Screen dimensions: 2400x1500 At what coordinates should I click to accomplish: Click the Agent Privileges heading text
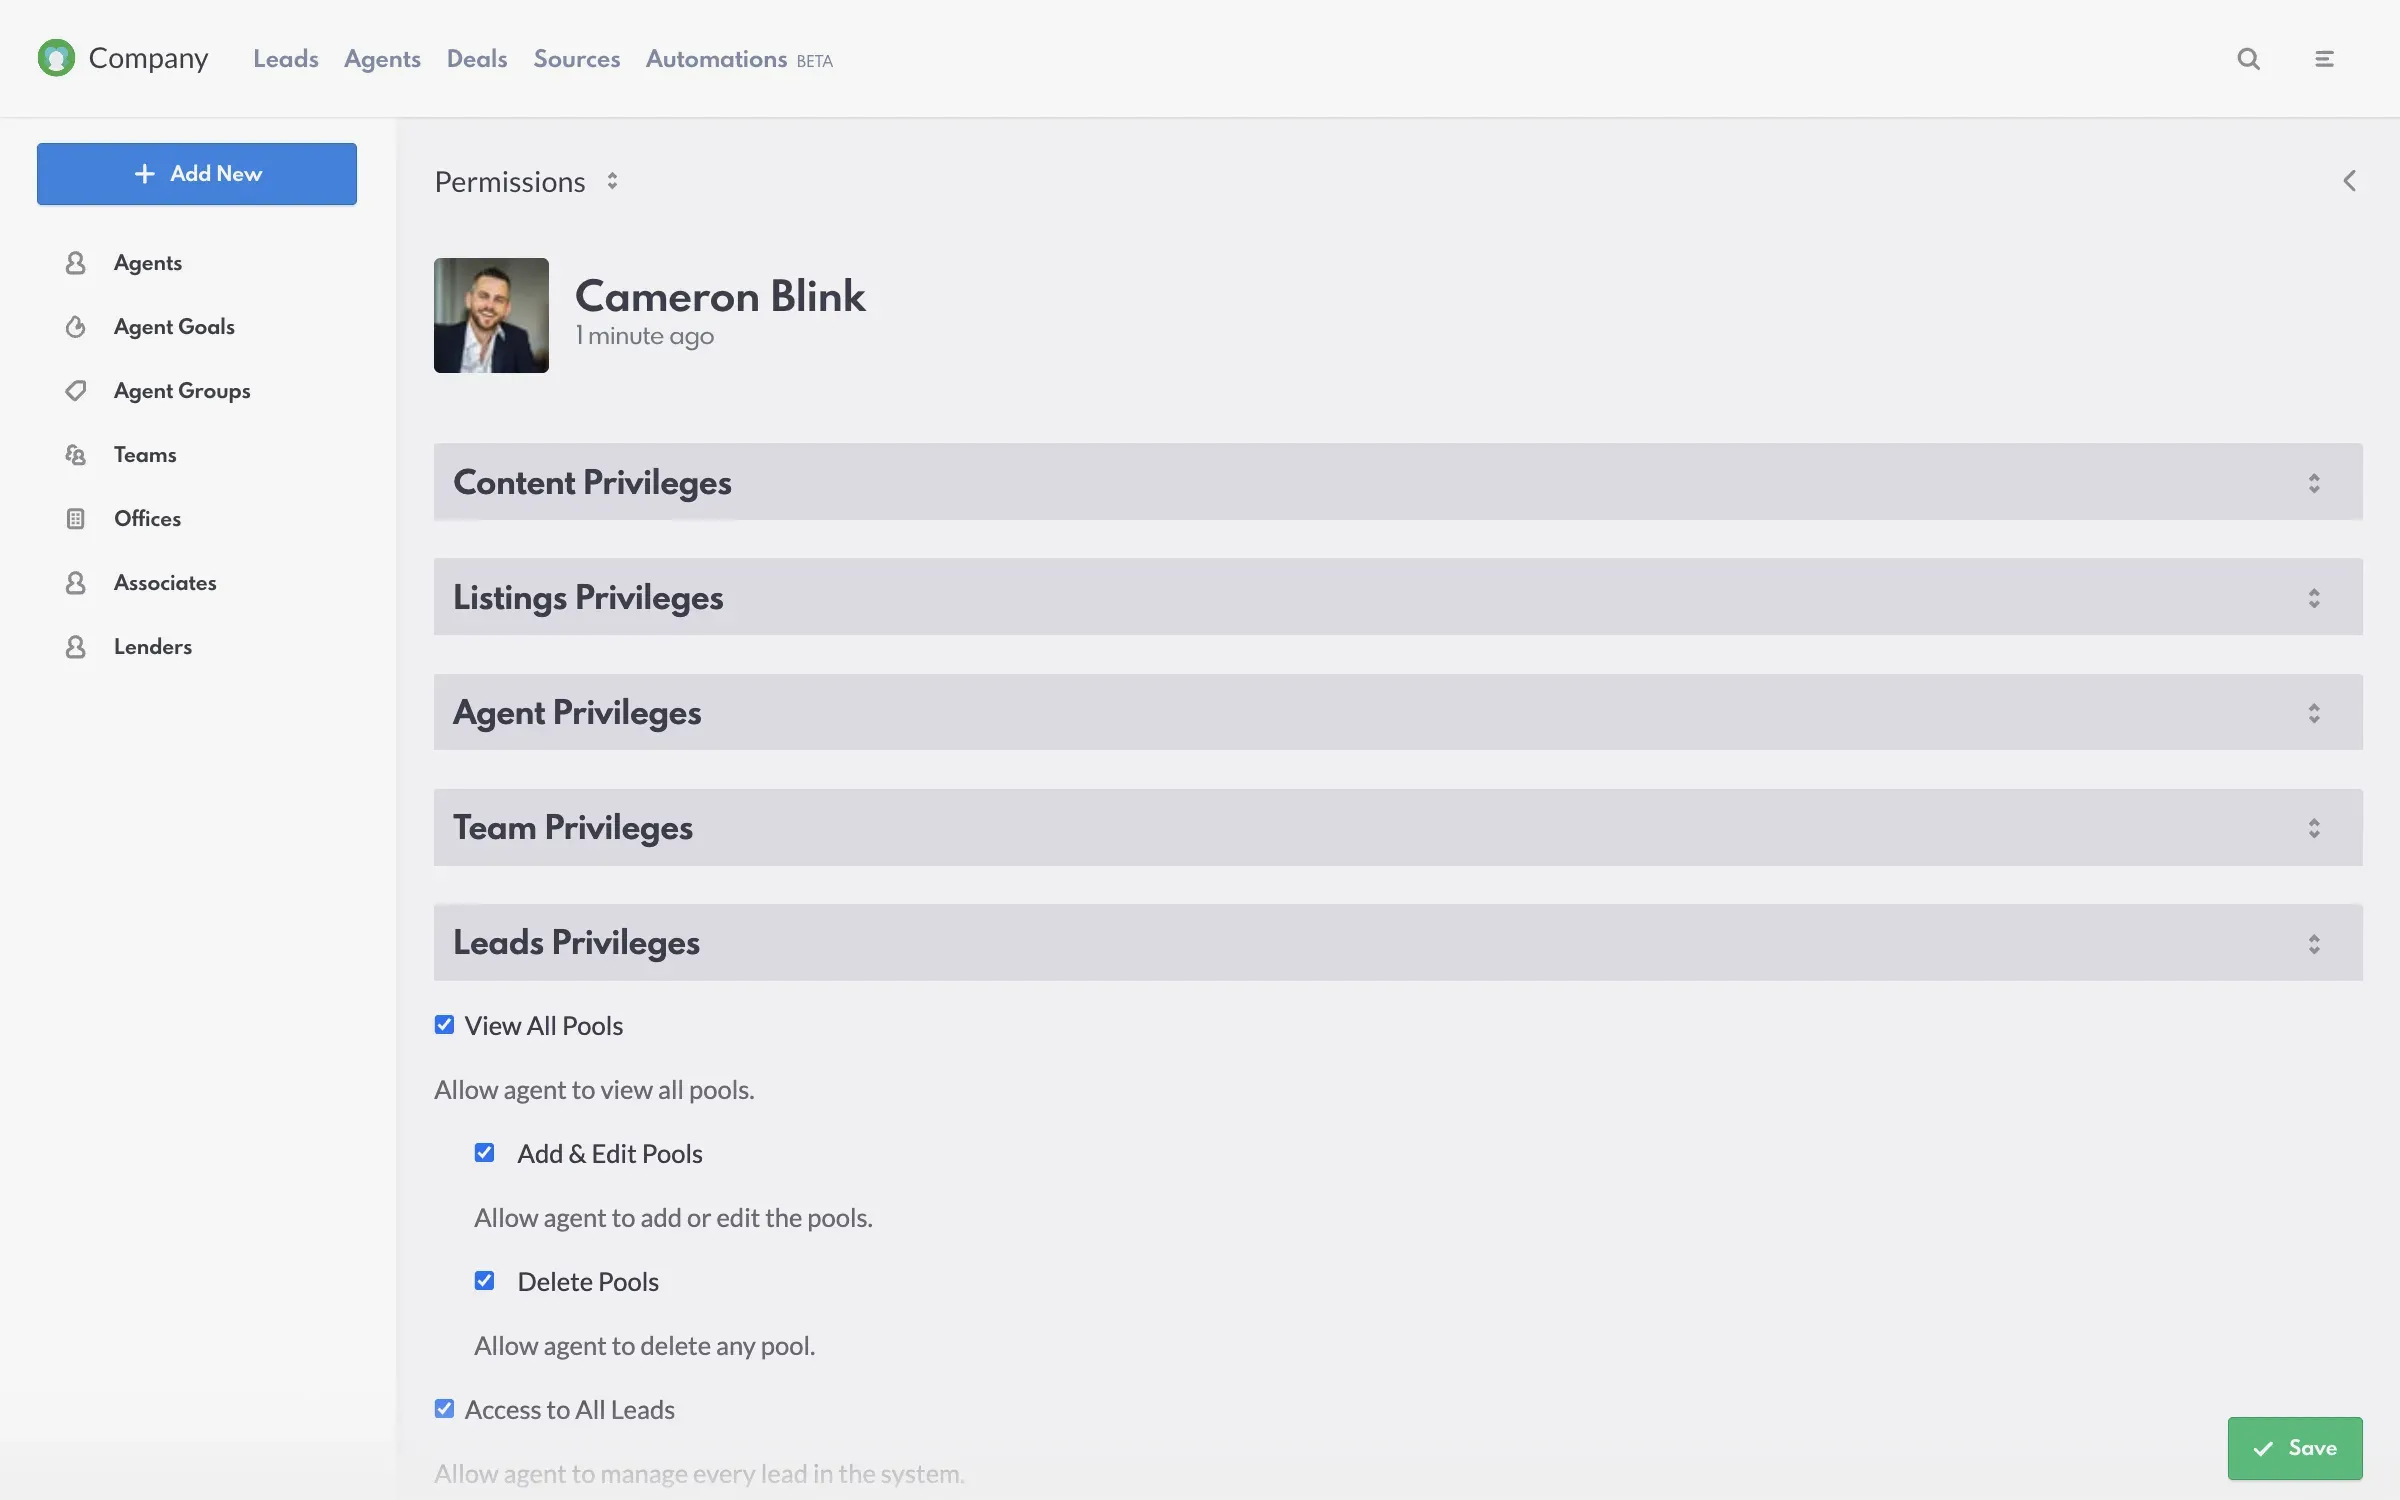(x=577, y=712)
